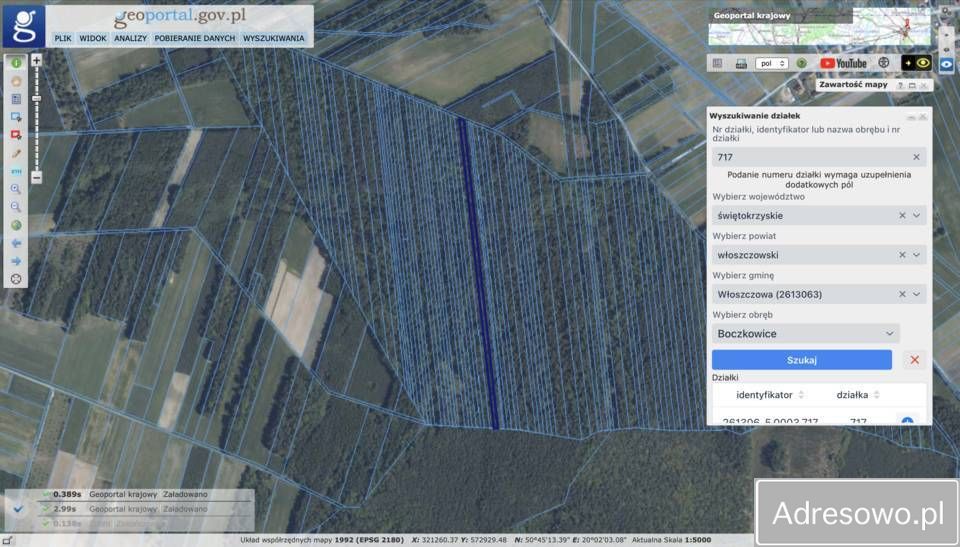Image resolution: width=960 pixels, height=547 pixels.
Task: Open the powiat włoszczowski dropdown
Action: pos(916,255)
